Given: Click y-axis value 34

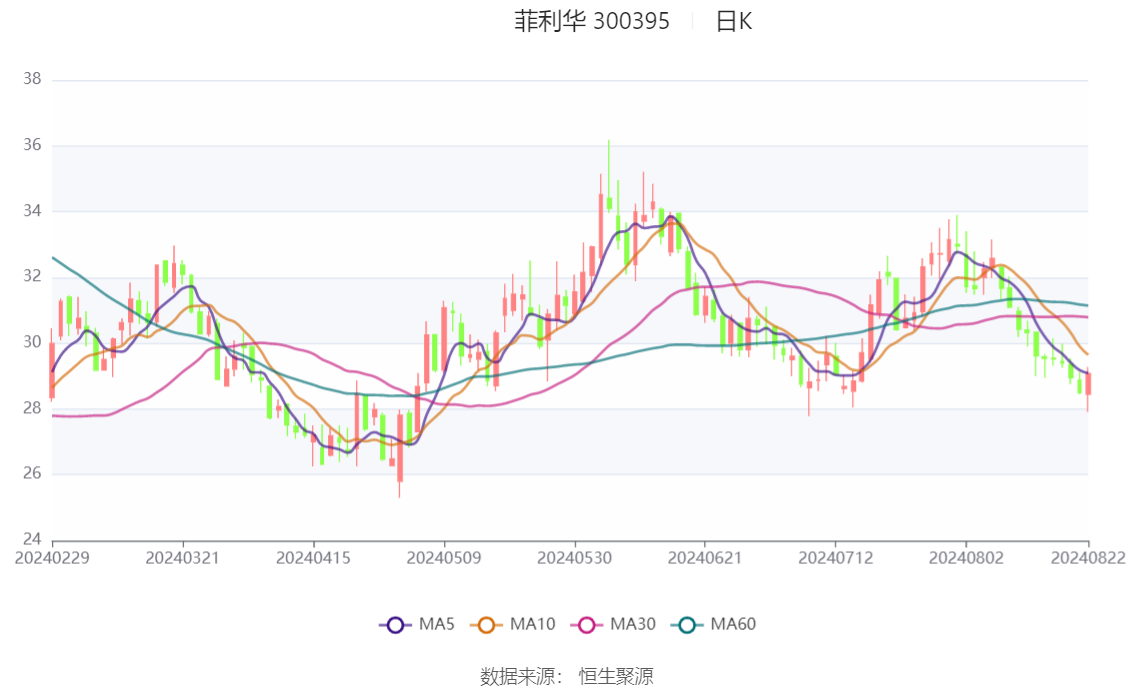Looking at the screenshot, I should coord(32,211).
